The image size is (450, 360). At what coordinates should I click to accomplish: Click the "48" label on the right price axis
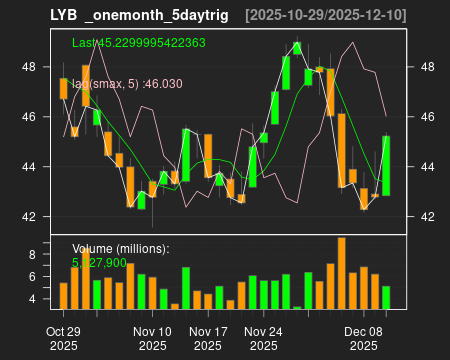[x=428, y=67]
